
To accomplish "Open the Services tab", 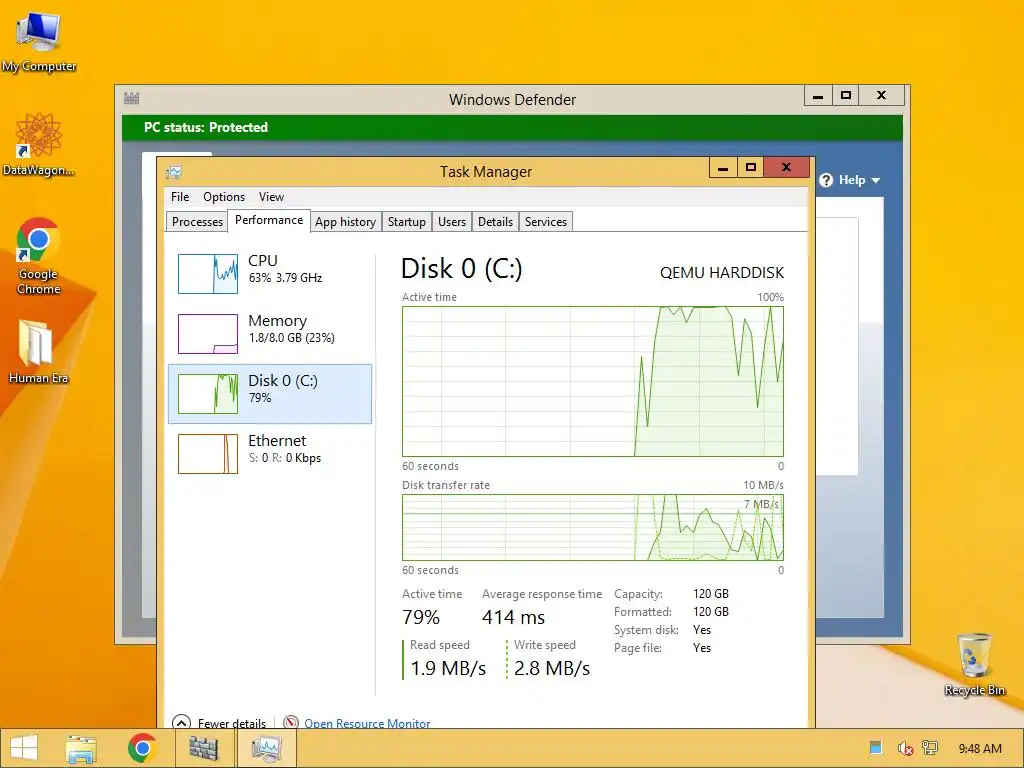I will [546, 221].
